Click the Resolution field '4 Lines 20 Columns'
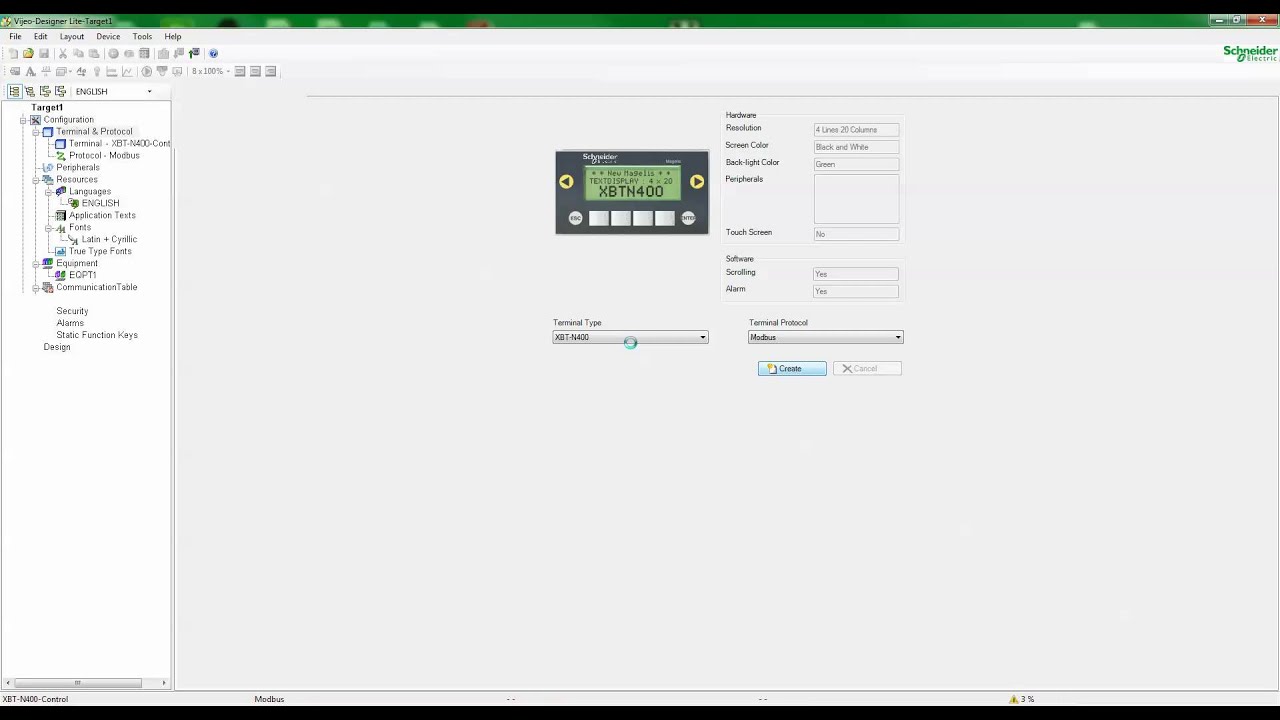This screenshot has width=1280, height=720. pos(856,130)
